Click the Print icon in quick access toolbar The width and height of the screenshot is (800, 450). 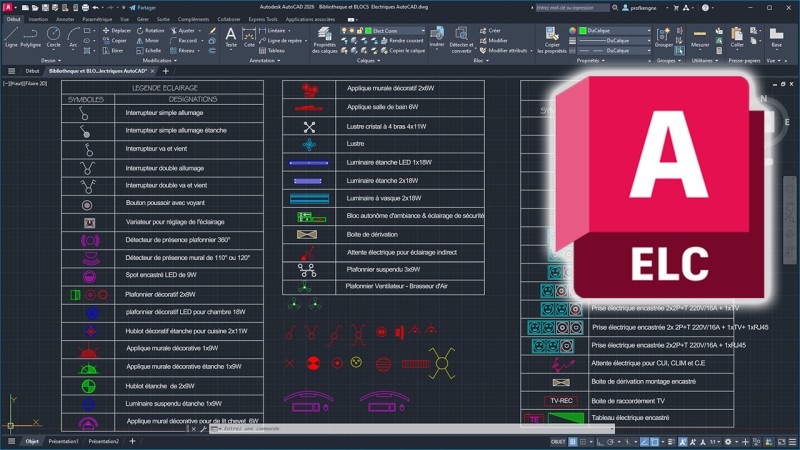click(x=85, y=8)
